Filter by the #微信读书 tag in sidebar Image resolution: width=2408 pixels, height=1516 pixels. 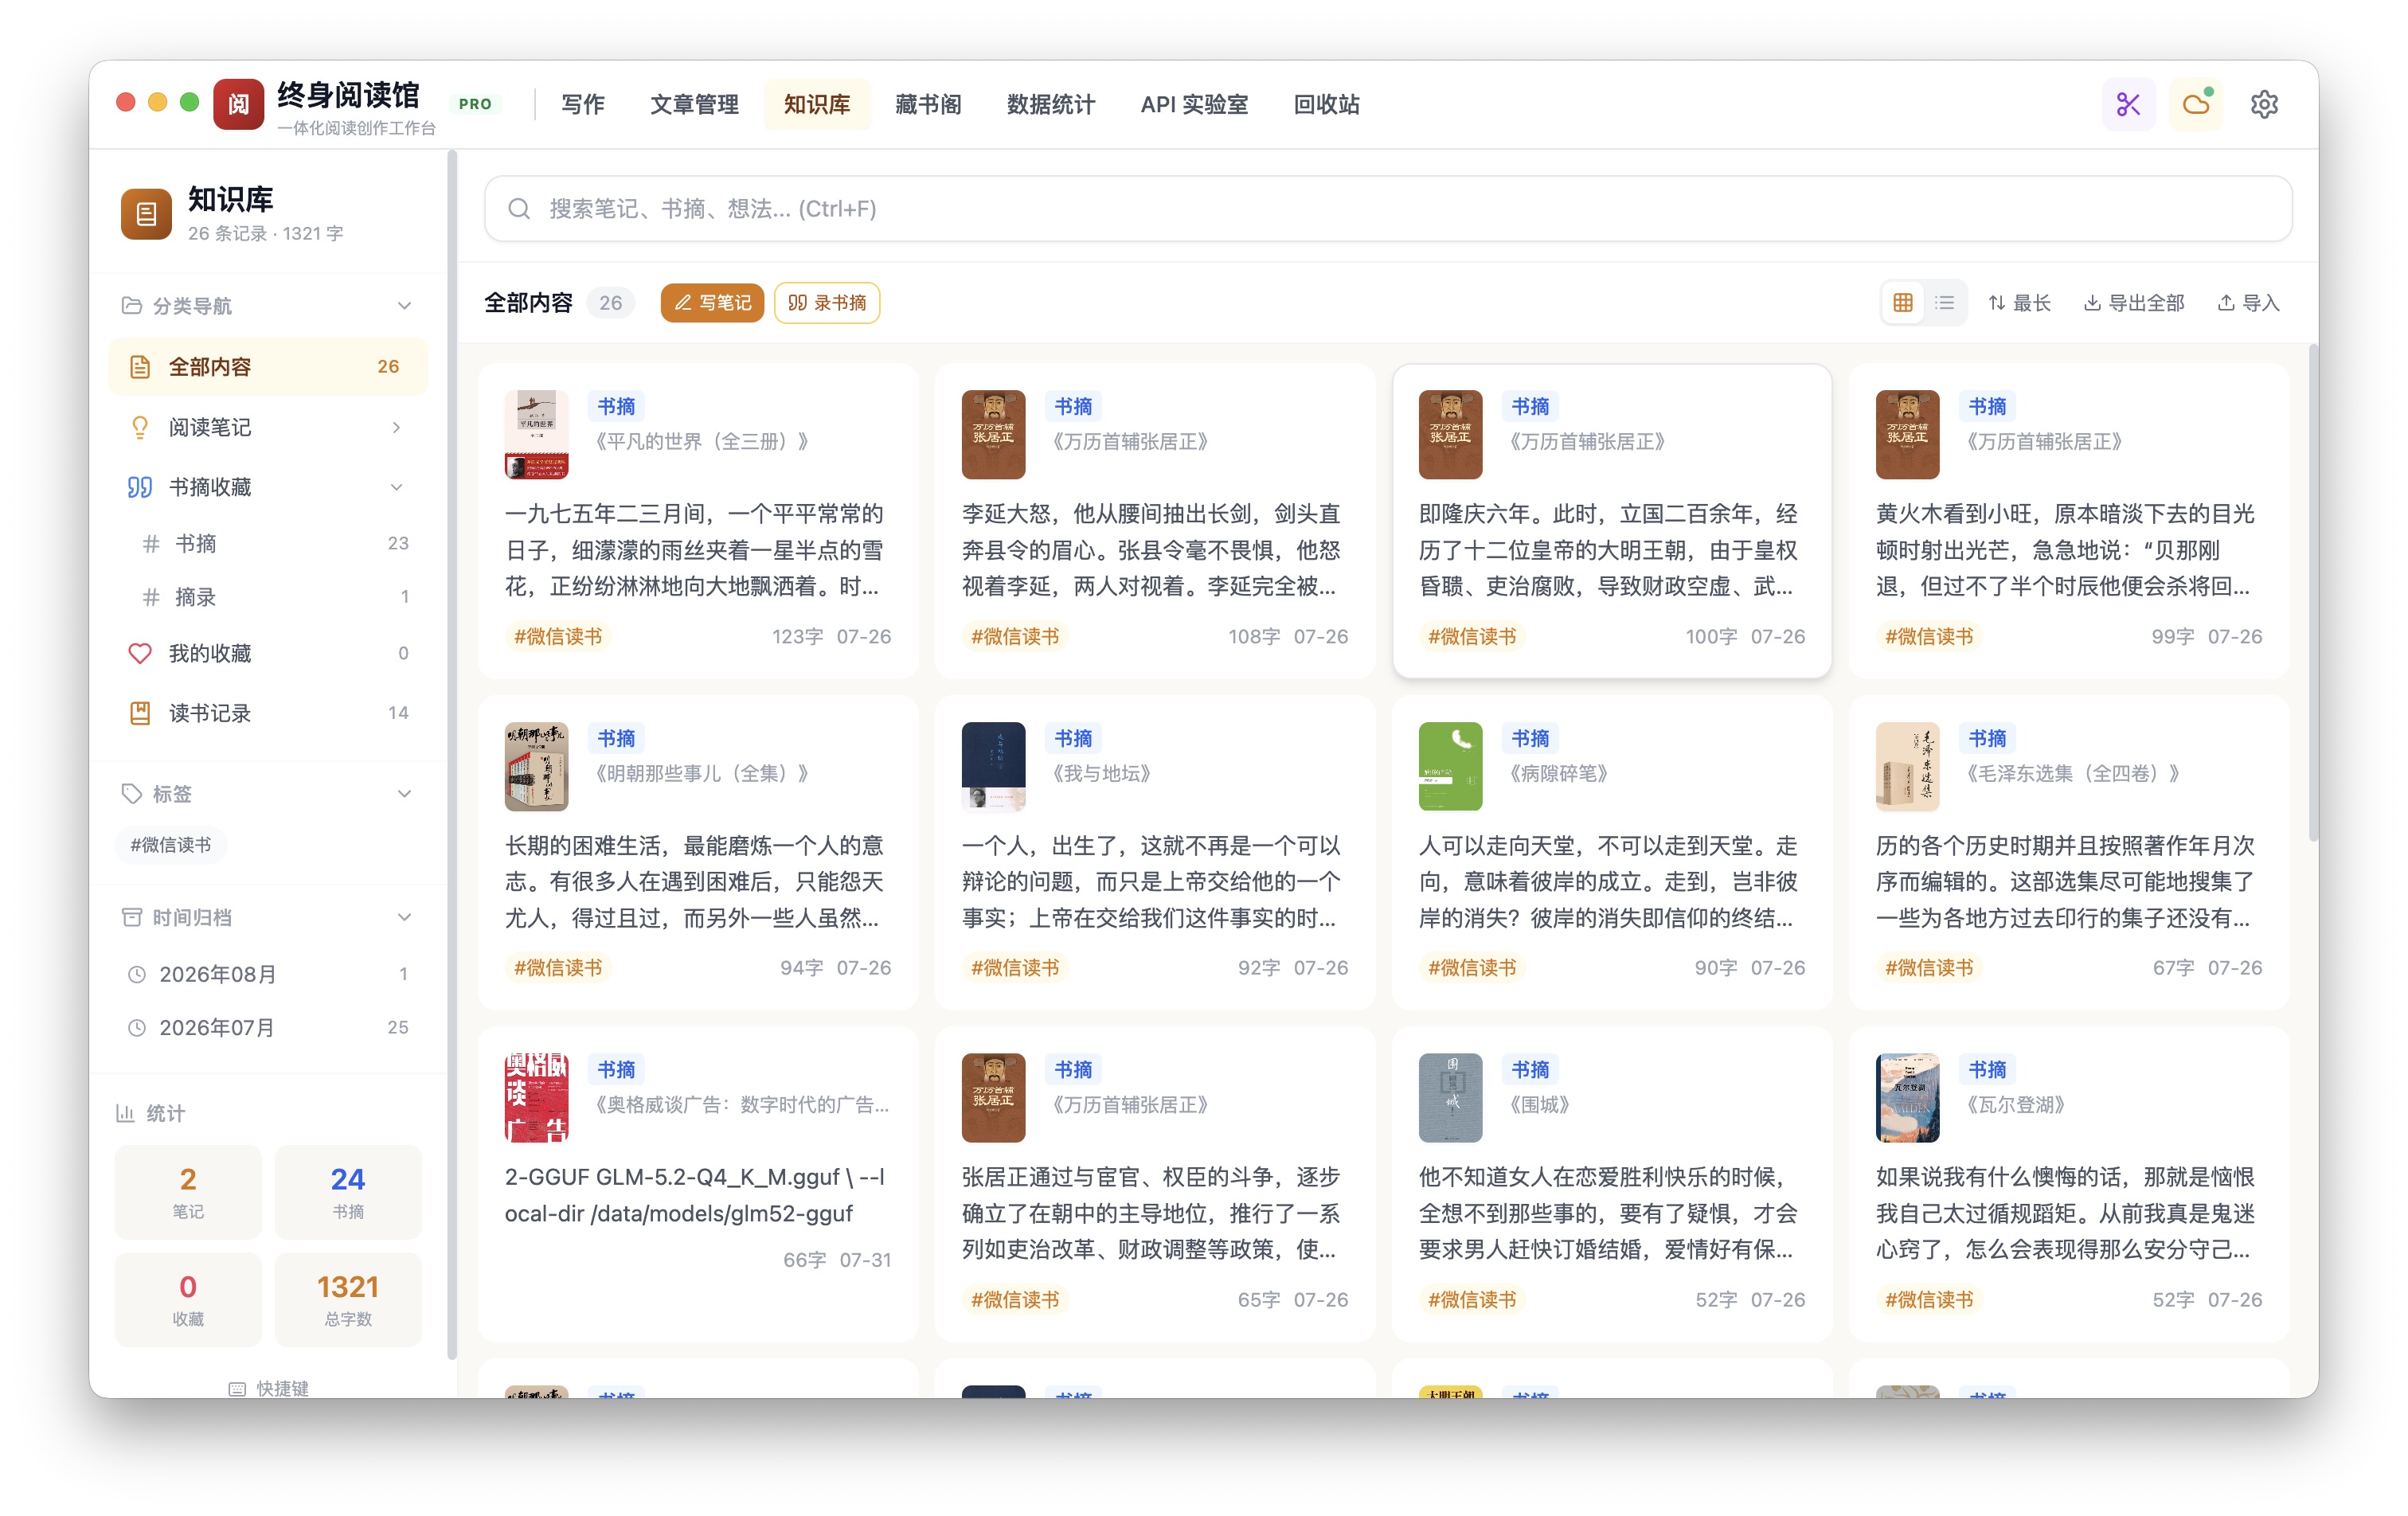point(171,845)
